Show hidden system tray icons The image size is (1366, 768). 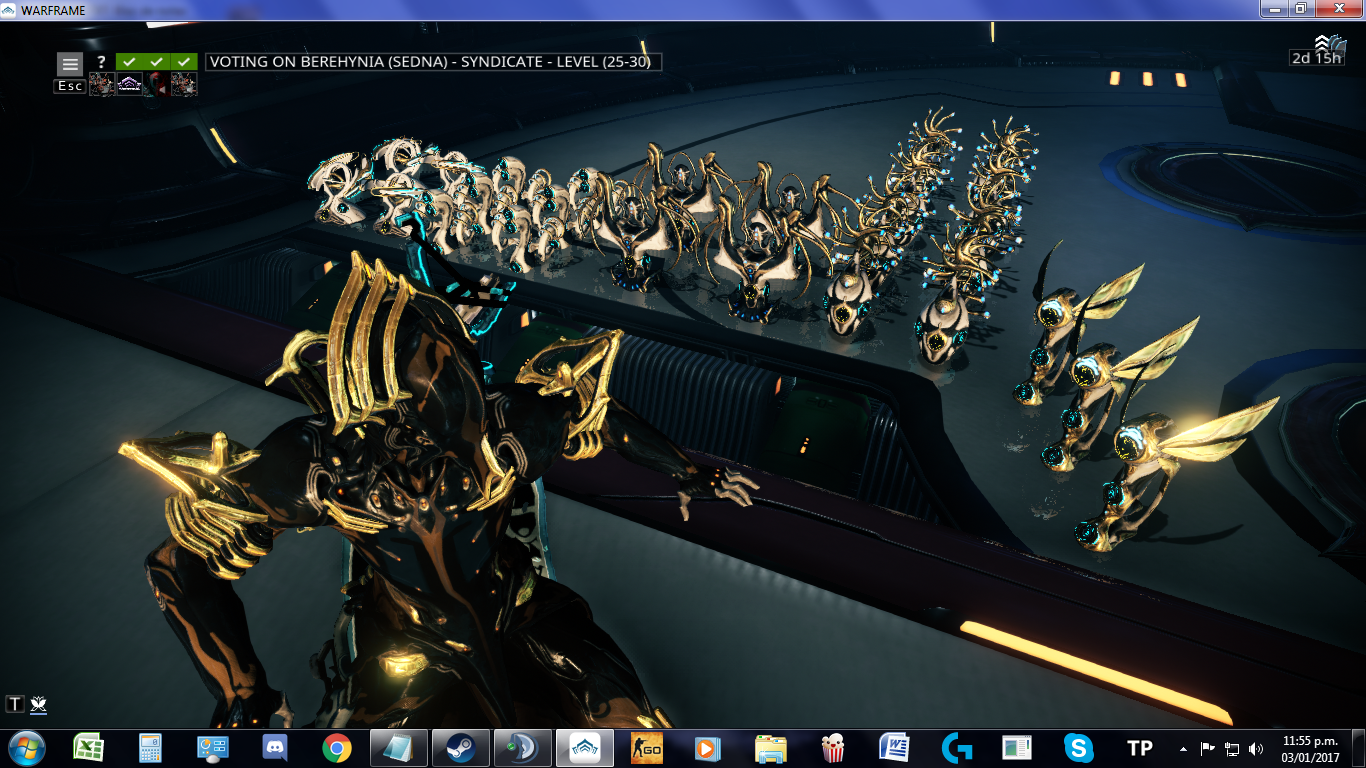(1184, 748)
